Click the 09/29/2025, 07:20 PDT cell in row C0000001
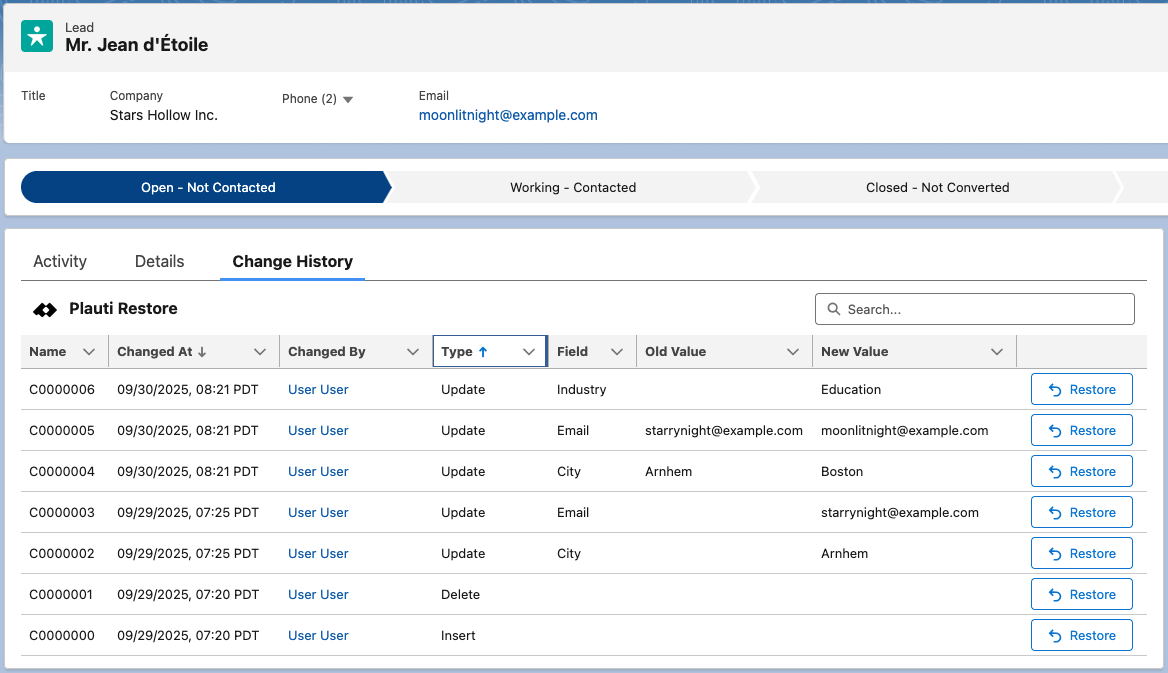Viewport: 1168px width, 673px height. (x=188, y=595)
